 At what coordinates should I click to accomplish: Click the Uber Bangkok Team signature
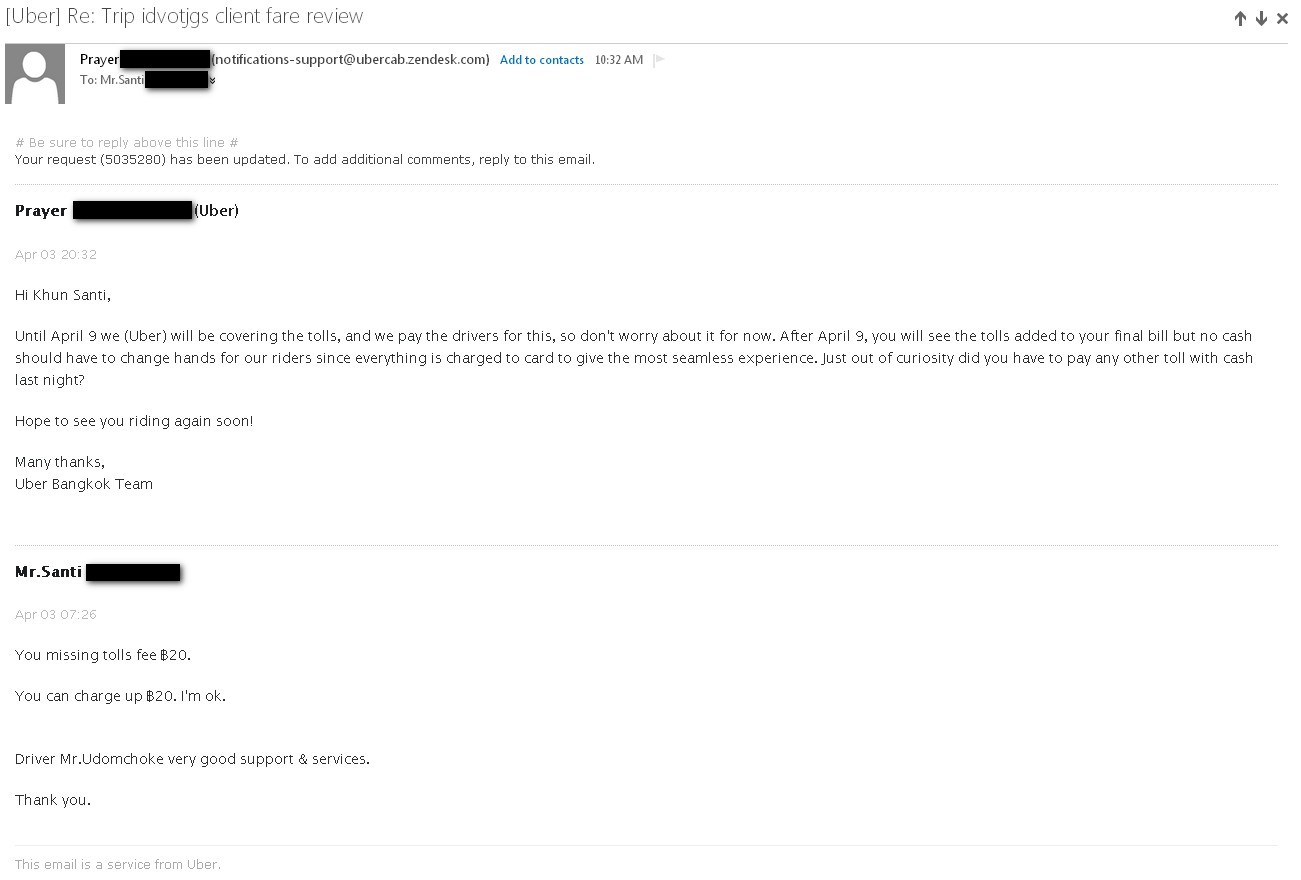point(84,484)
